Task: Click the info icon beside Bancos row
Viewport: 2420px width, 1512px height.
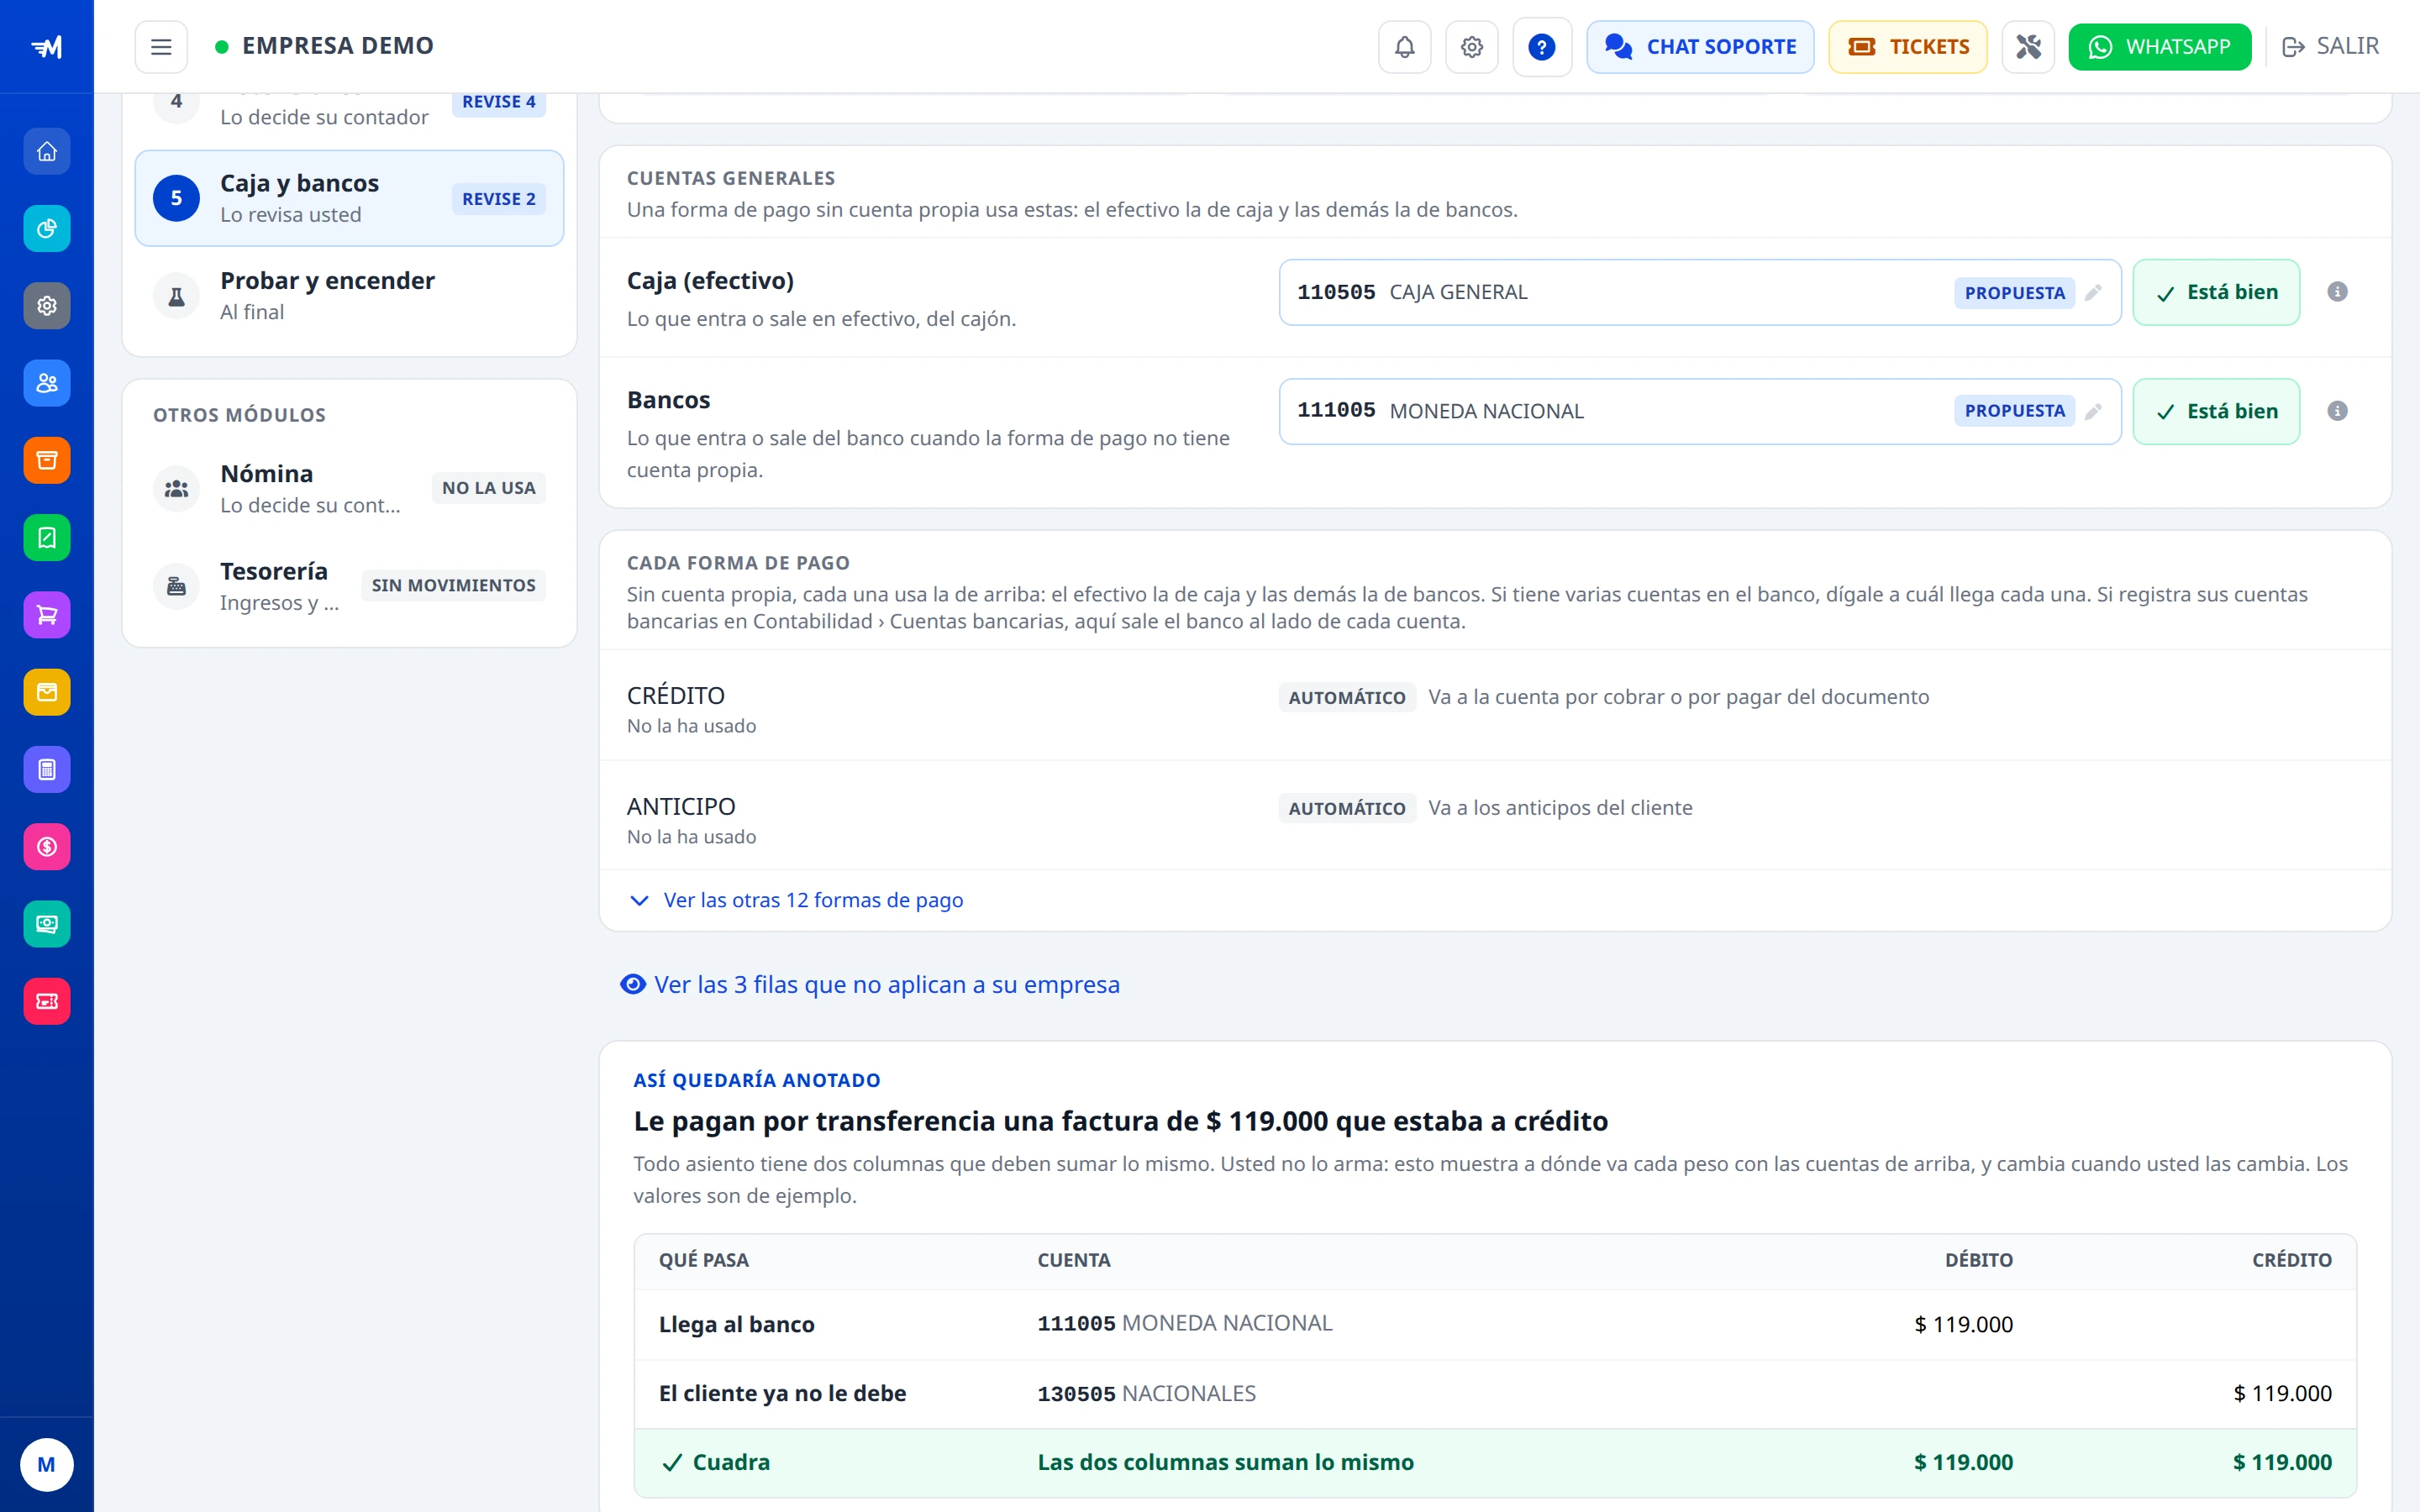Action: click(x=2337, y=411)
